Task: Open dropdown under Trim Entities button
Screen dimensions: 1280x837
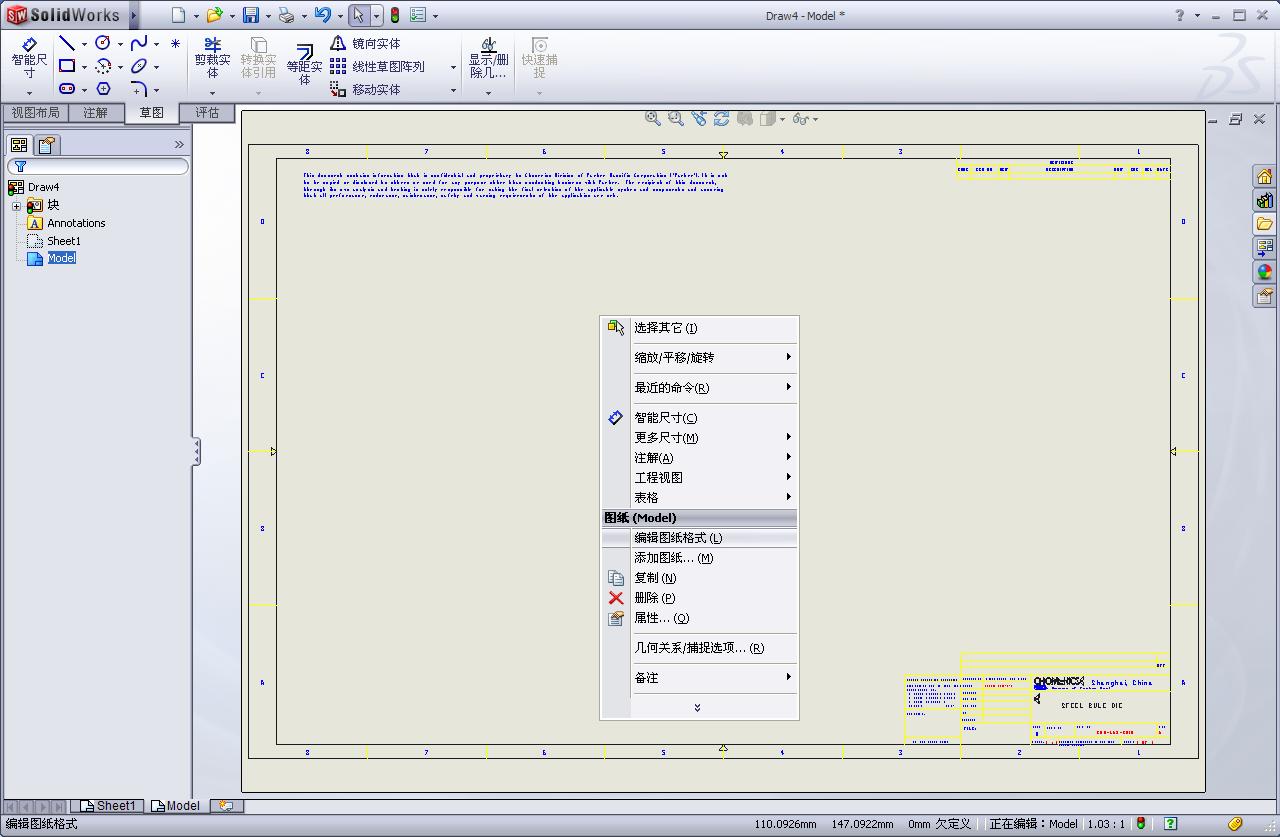Action: (x=212, y=93)
